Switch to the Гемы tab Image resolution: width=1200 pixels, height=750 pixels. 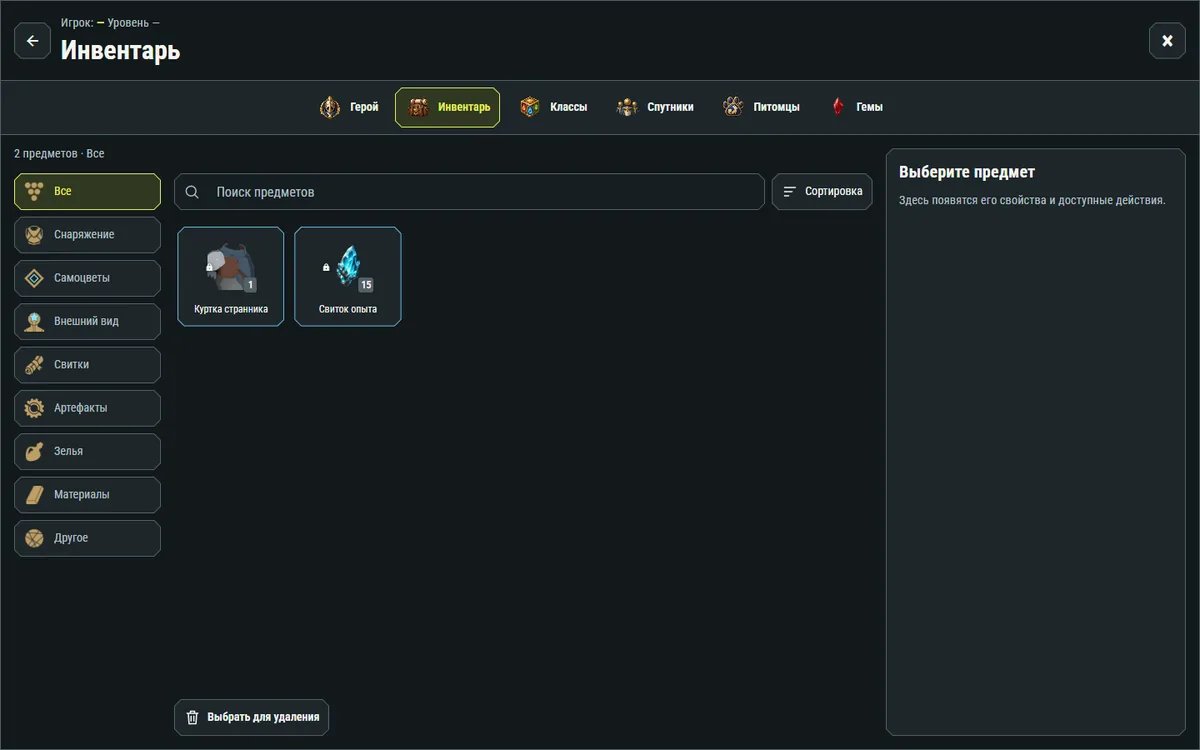[856, 107]
